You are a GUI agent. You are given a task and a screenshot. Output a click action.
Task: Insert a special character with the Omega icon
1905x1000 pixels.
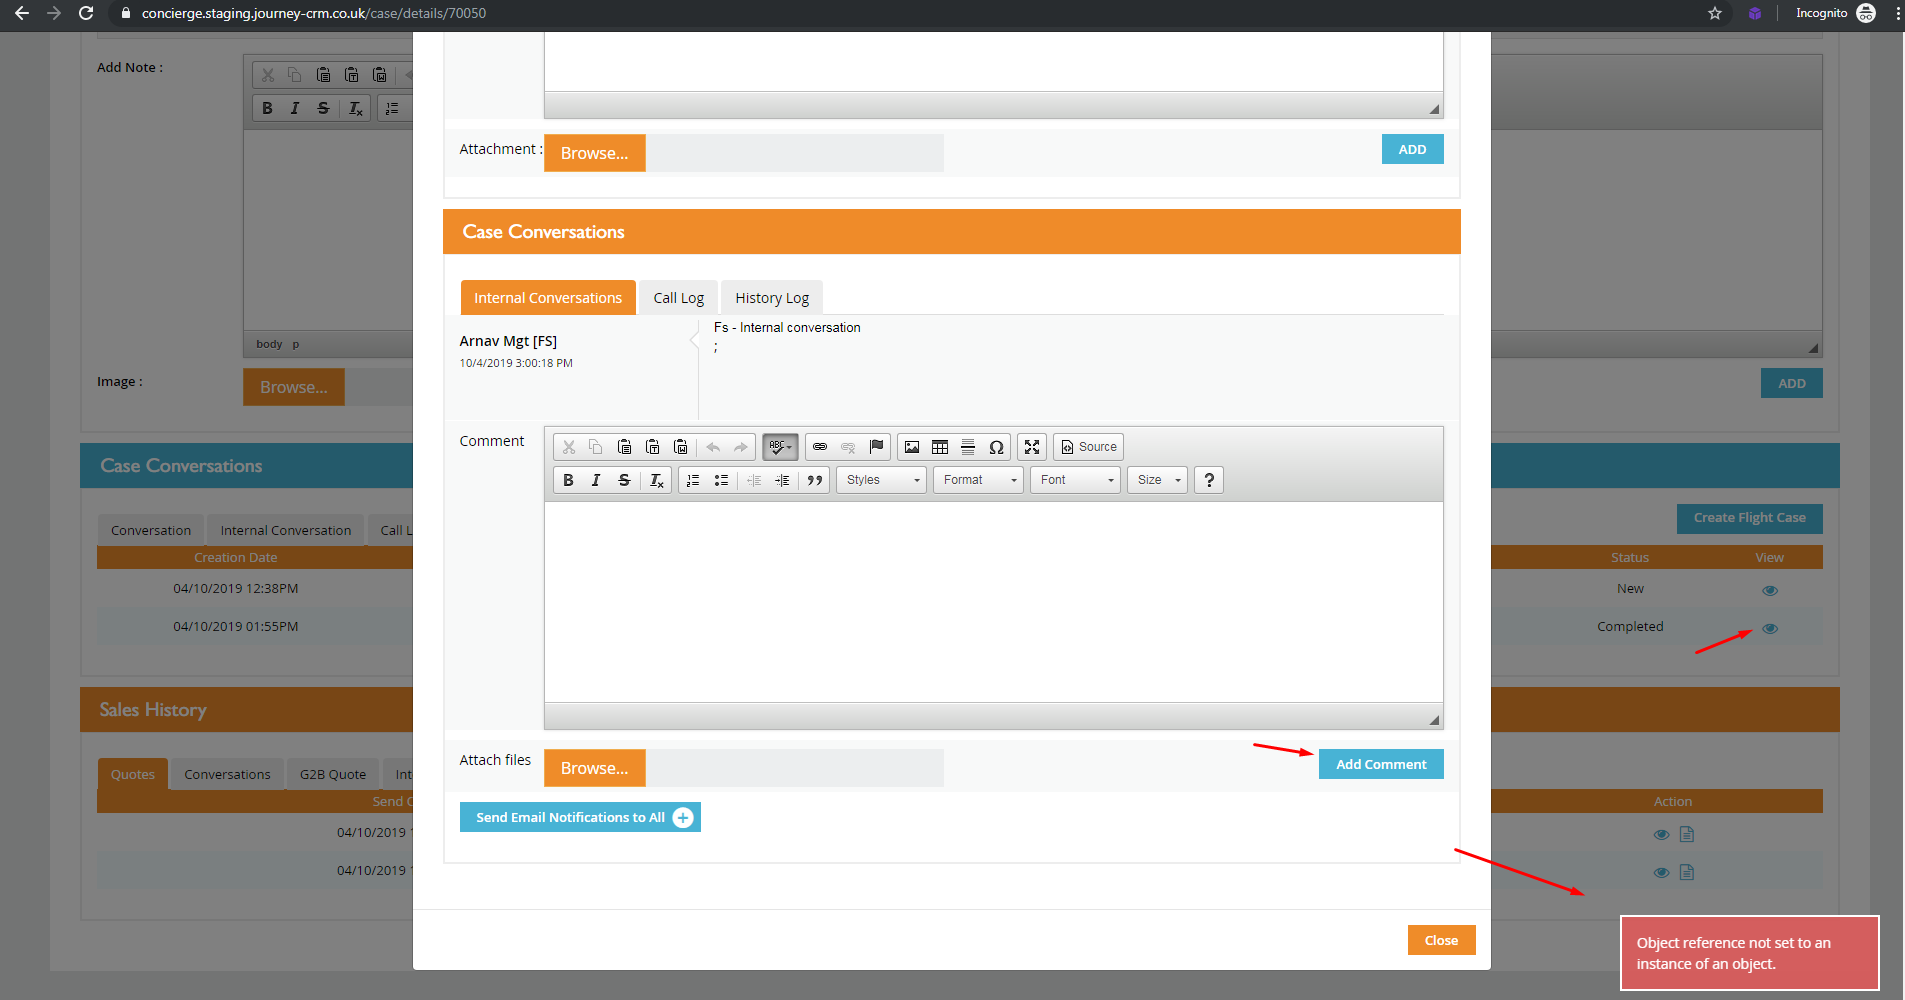(x=996, y=447)
